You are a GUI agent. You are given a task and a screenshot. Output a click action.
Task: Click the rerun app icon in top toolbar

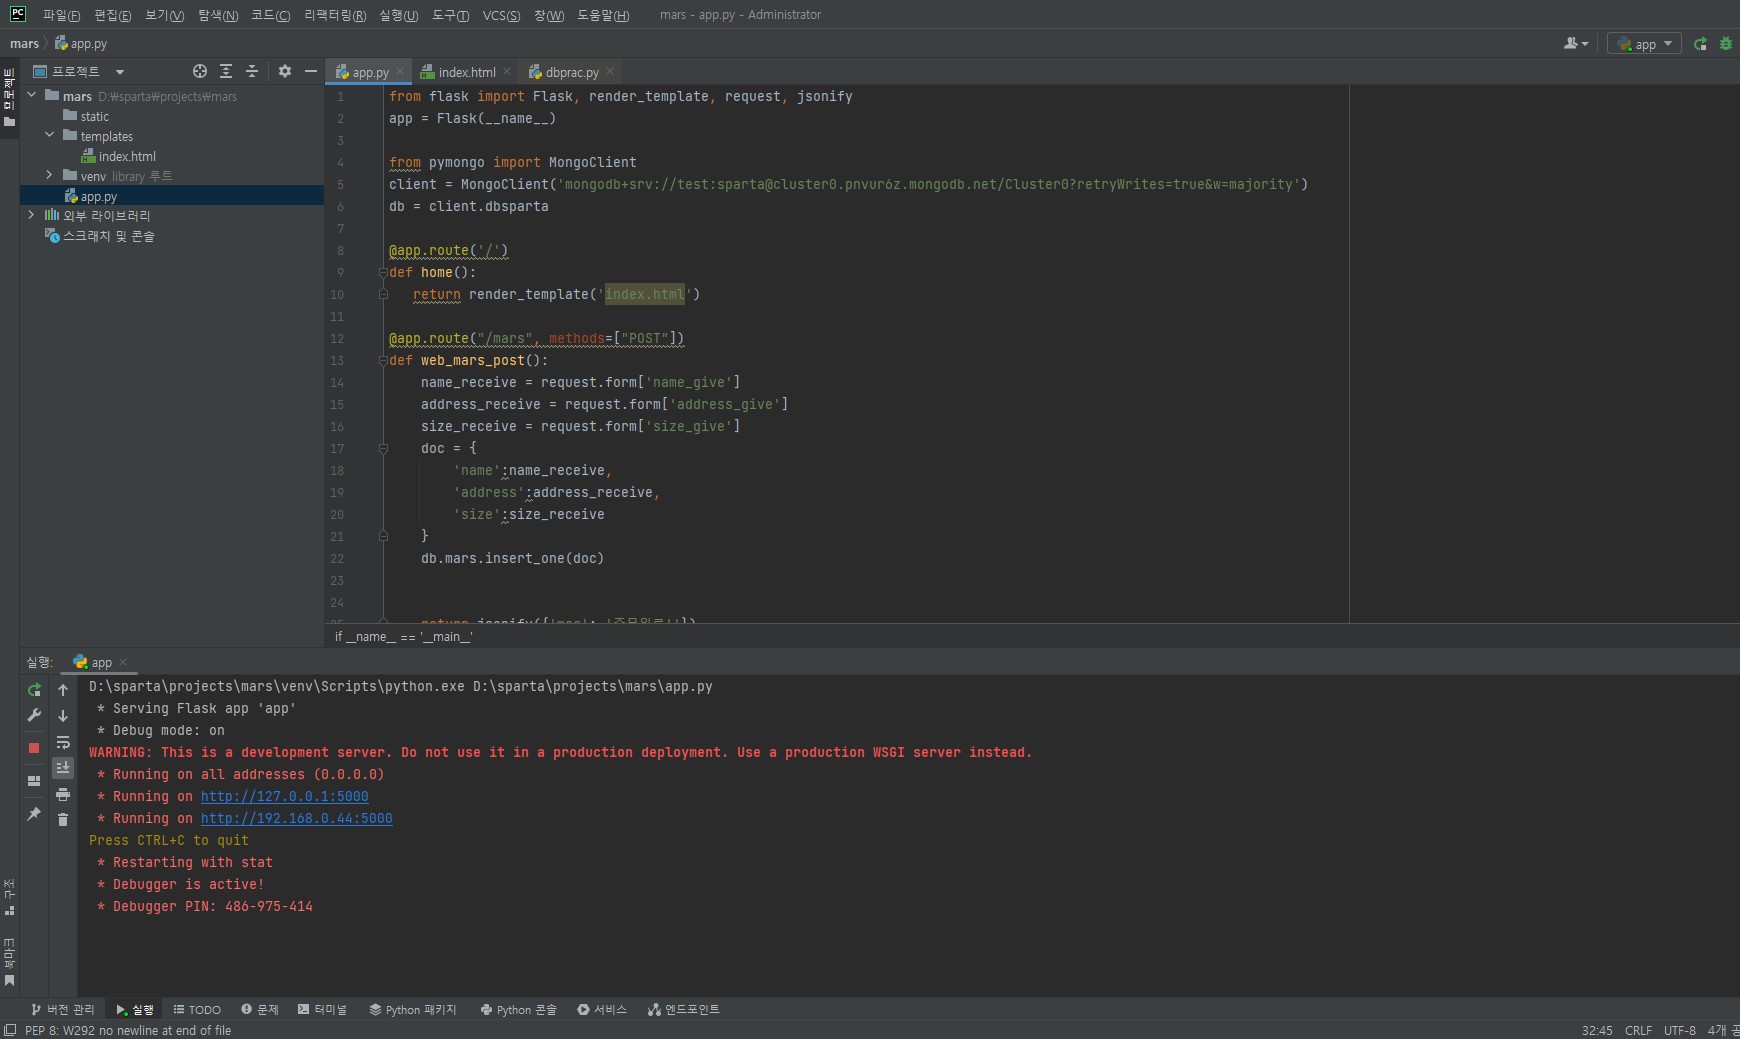click(x=1700, y=44)
